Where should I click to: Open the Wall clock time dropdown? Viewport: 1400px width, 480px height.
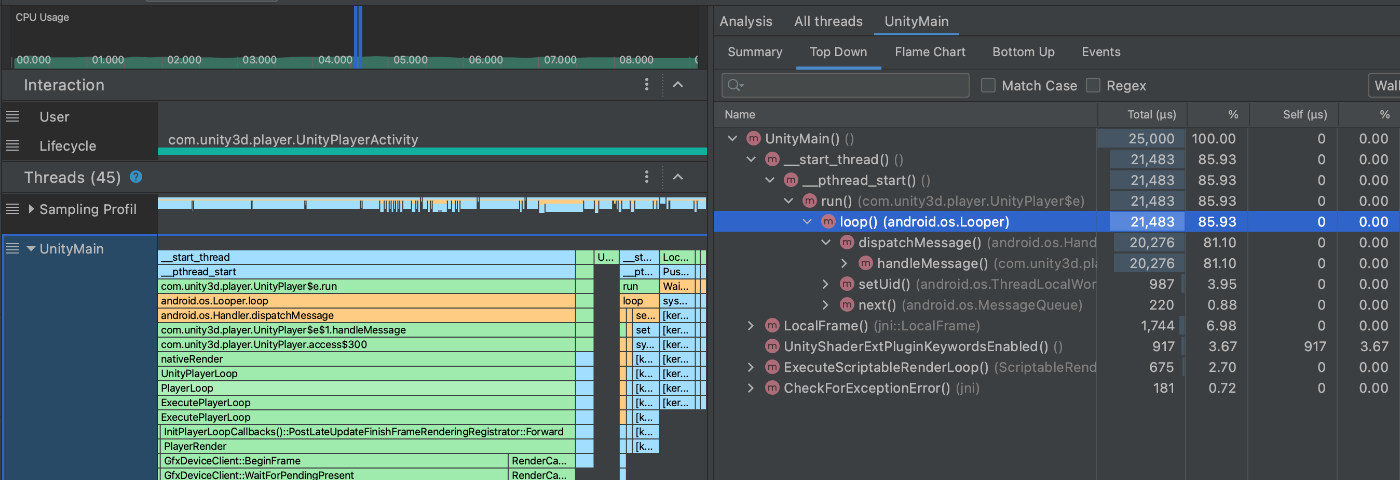(x=1384, y=86)
